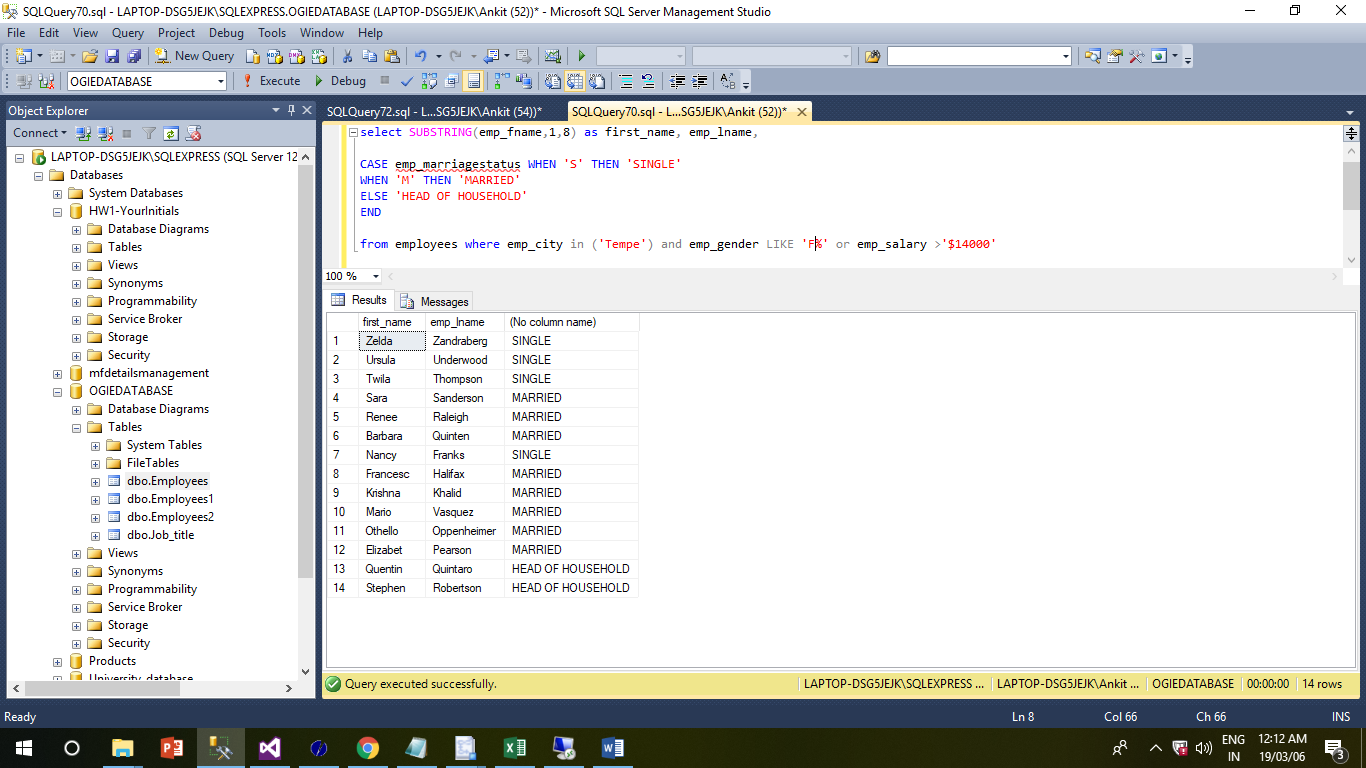Open the Tools menu

click(272, 33)
